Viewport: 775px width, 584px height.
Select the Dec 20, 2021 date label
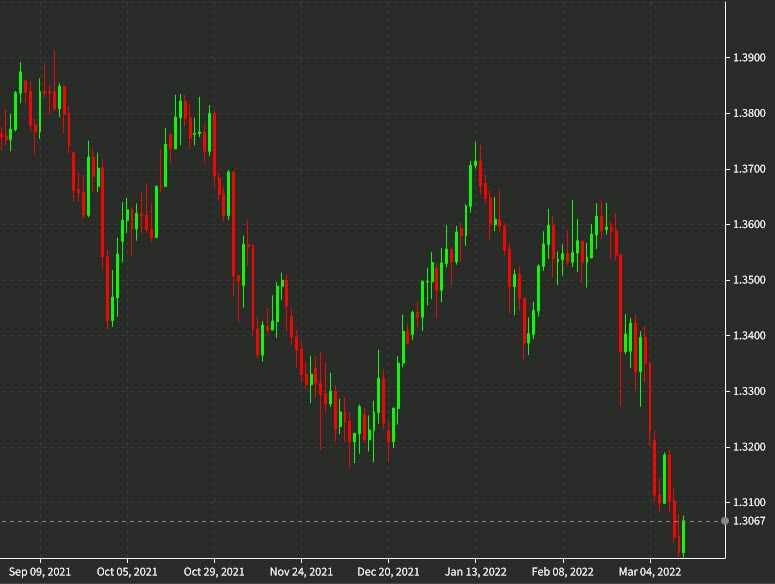click(388, 572)
